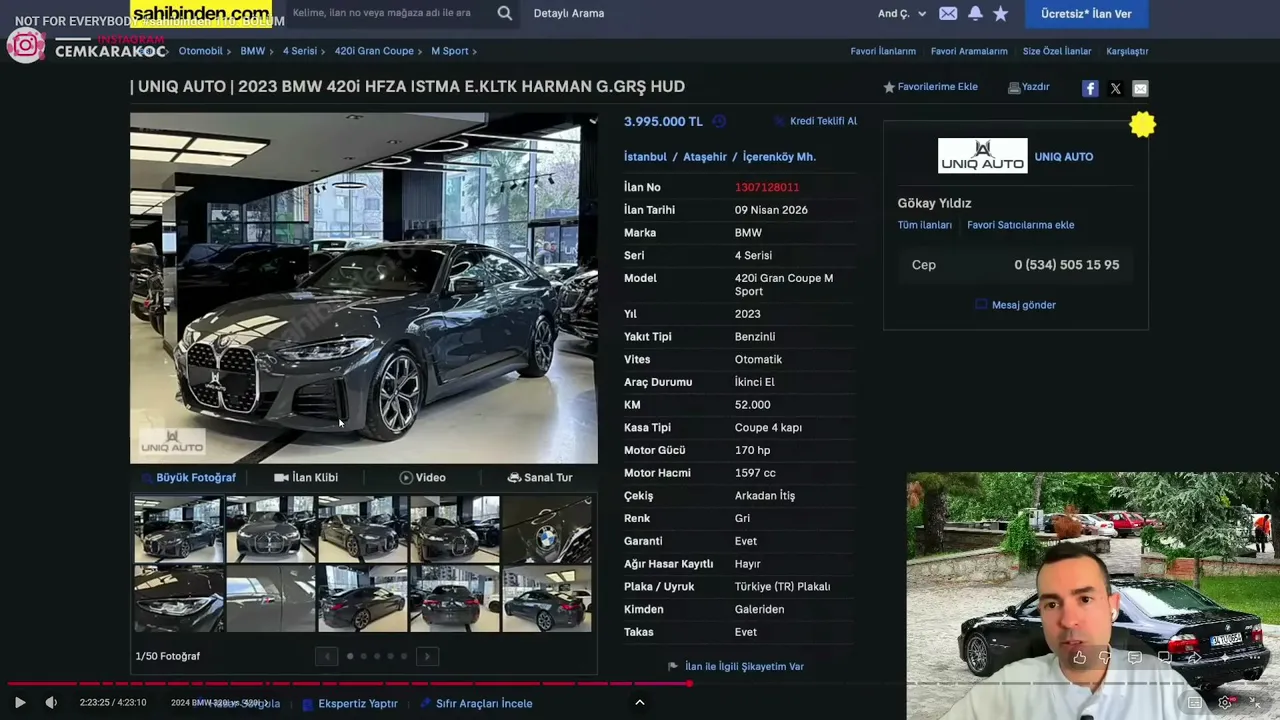Viewport: 1280px width, 720px height.
Task: Go to the M Sport breadcrumb
Action: [449, 51]
